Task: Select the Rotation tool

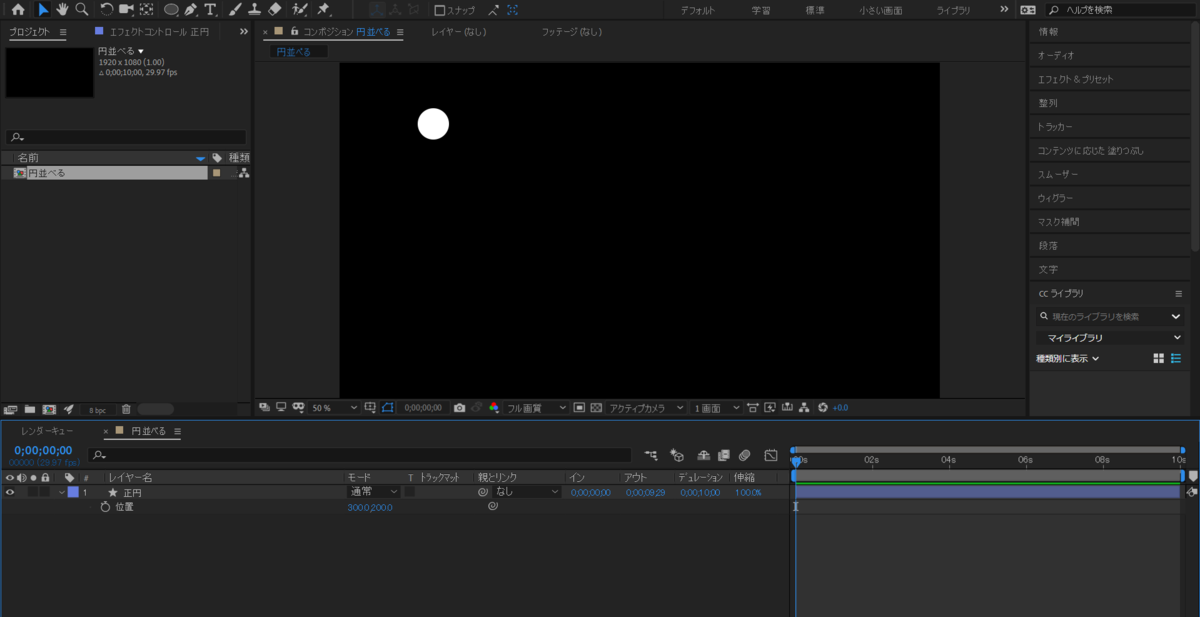Action: pos(106,9)
